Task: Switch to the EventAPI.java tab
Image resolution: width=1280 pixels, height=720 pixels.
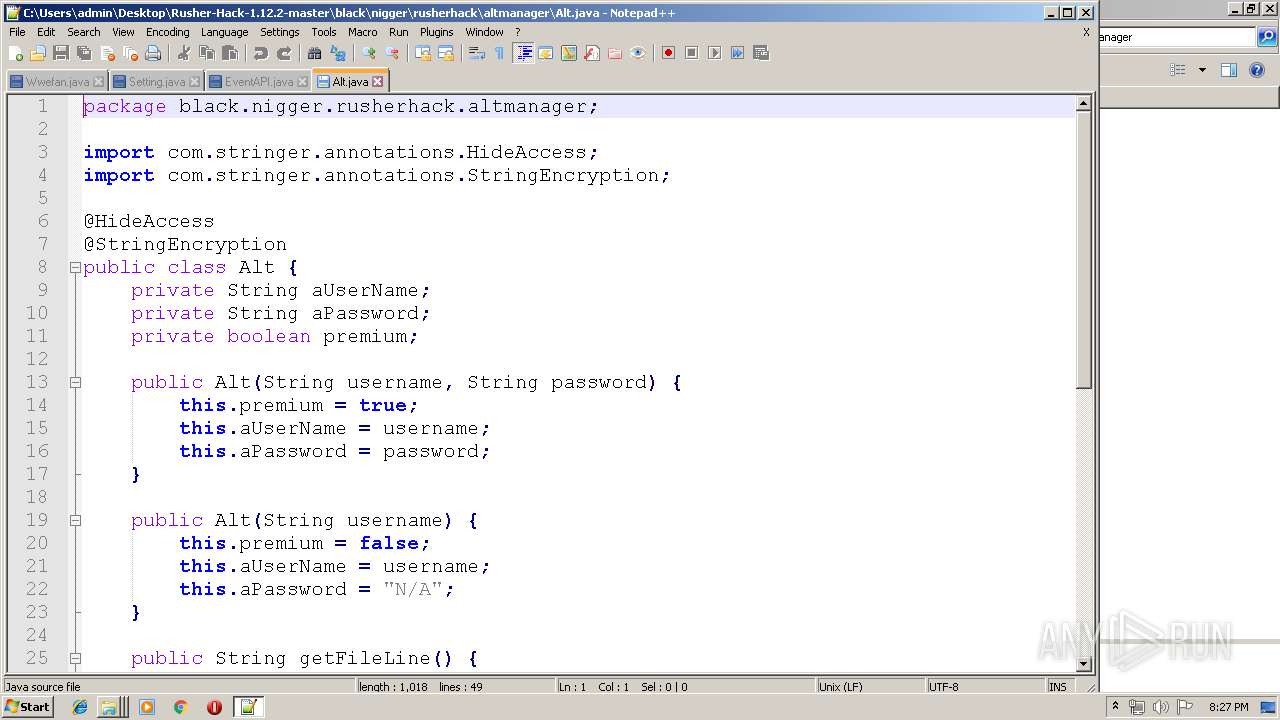Action: coord(259,82)
